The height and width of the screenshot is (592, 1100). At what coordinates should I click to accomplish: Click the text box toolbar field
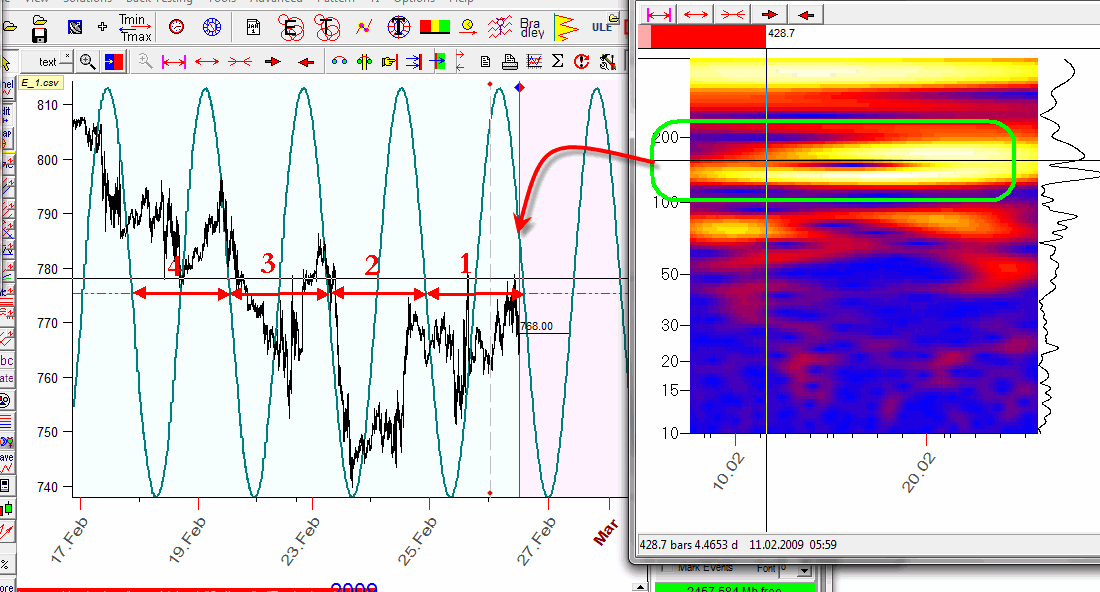coord(47,62)
